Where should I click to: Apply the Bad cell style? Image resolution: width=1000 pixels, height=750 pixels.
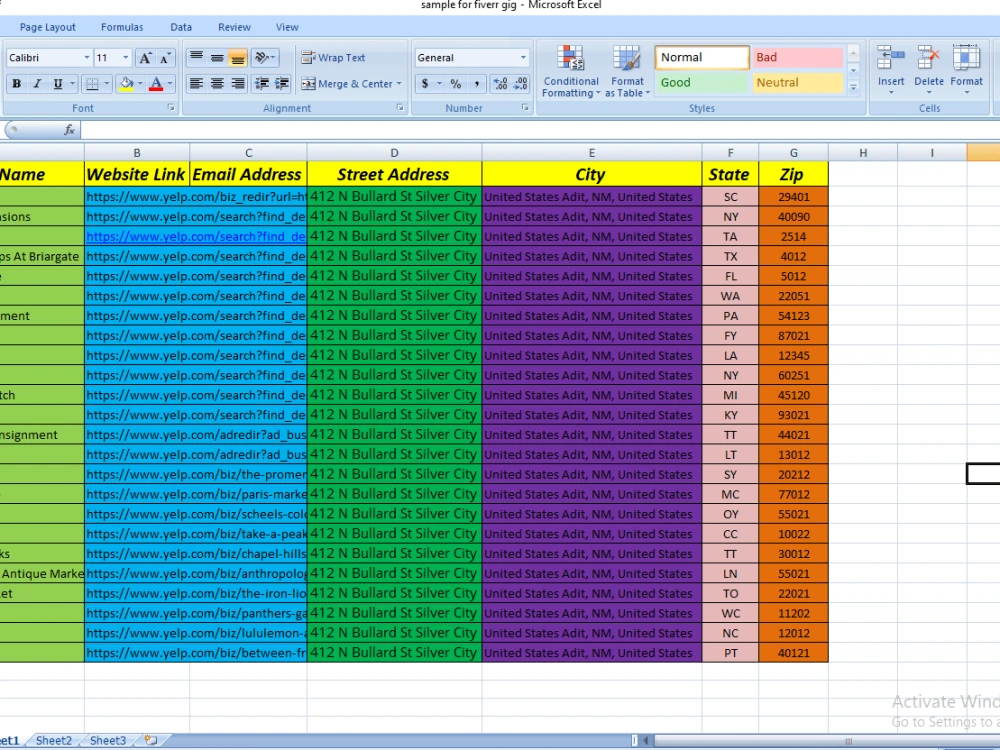coord(797,57)
